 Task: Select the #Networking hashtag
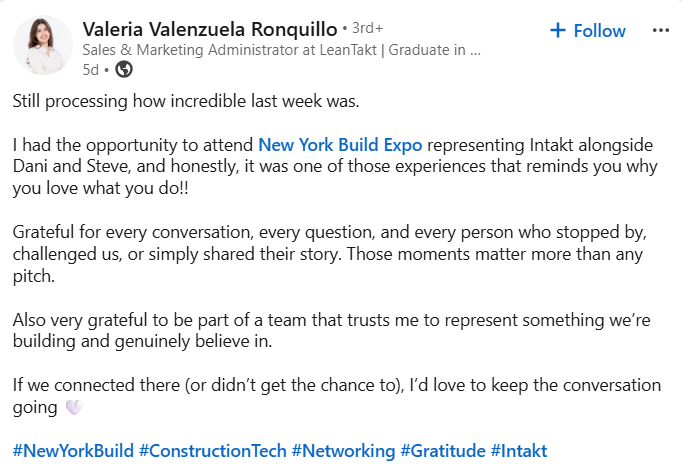click(343, 450)
